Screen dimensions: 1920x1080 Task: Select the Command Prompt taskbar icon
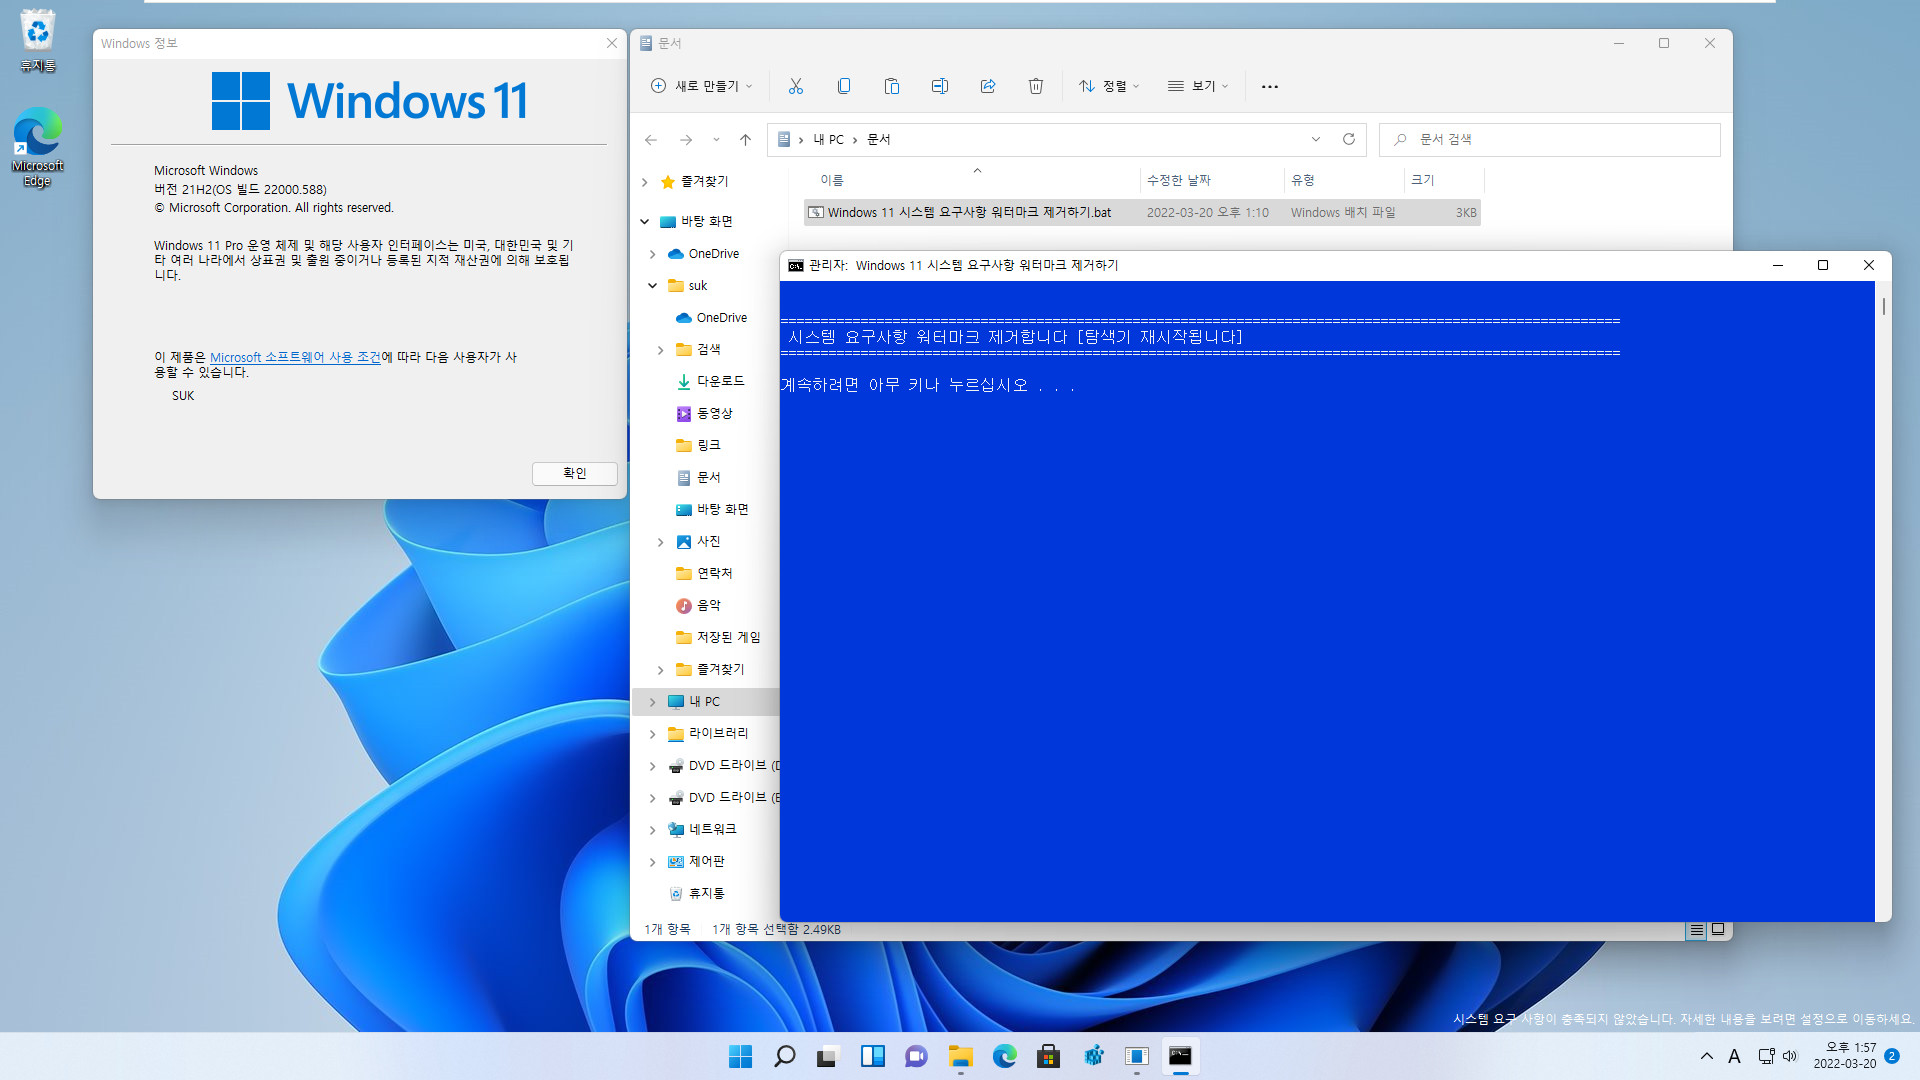pos(1181,1056)
